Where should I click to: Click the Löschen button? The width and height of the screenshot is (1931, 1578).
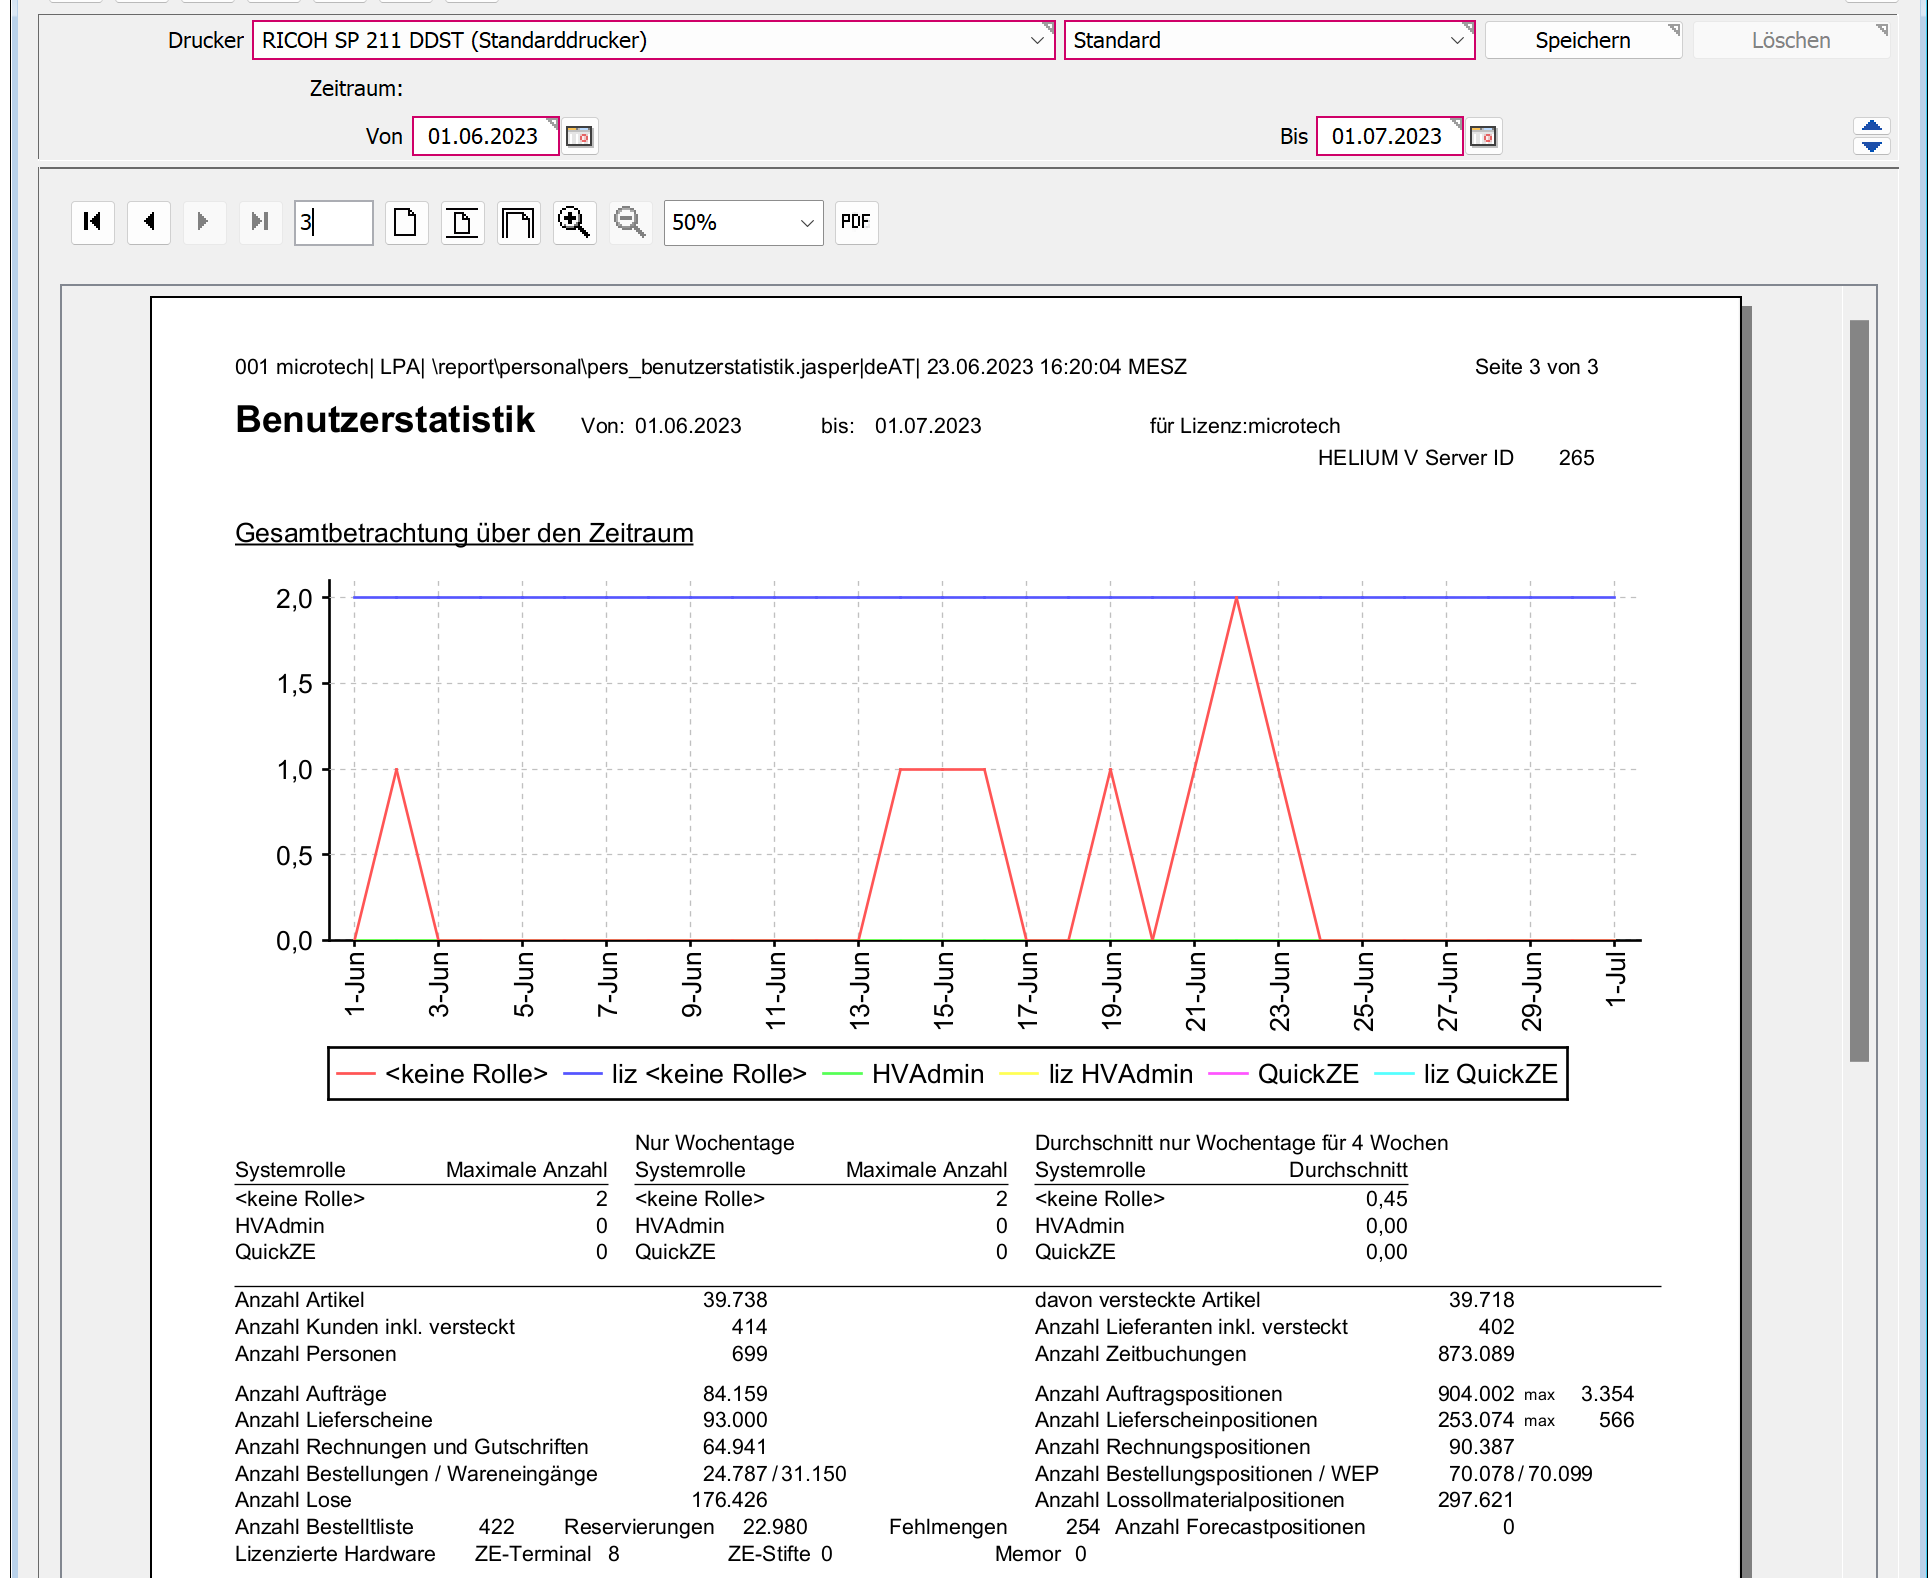pyautogui.click(x=1790, y=41)
